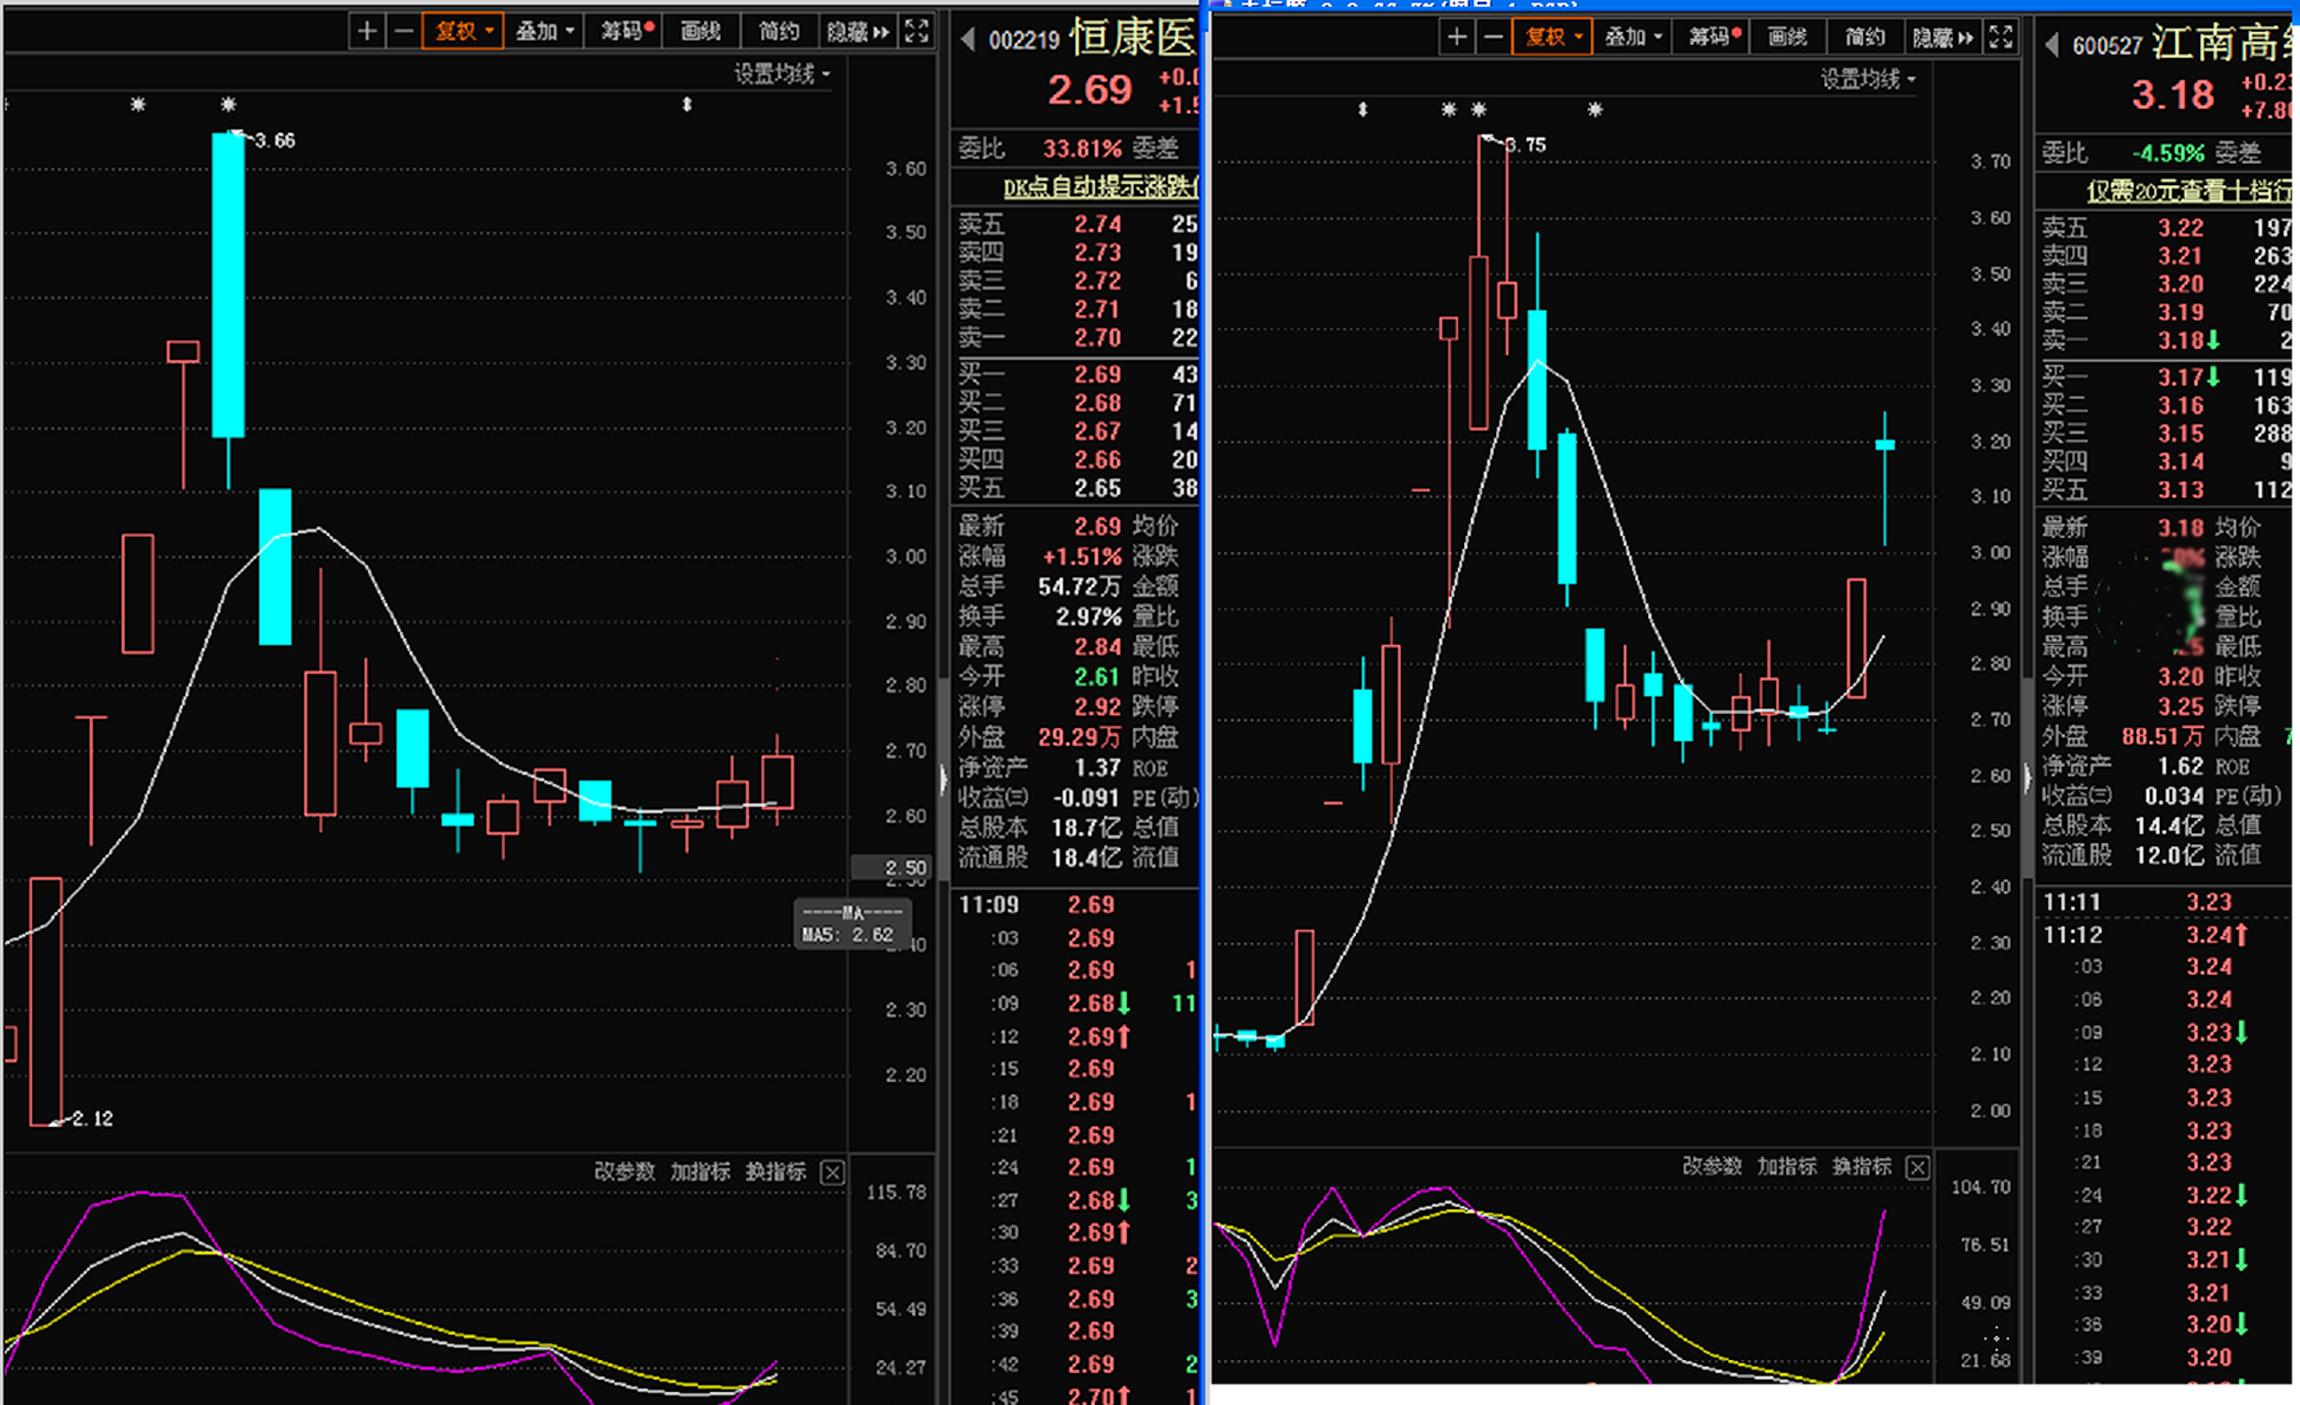The width and height of the screenshot is (2300, 1405).
Task: Click 换指标 in left indicator panel
Action: click(x=775, y=1171)
